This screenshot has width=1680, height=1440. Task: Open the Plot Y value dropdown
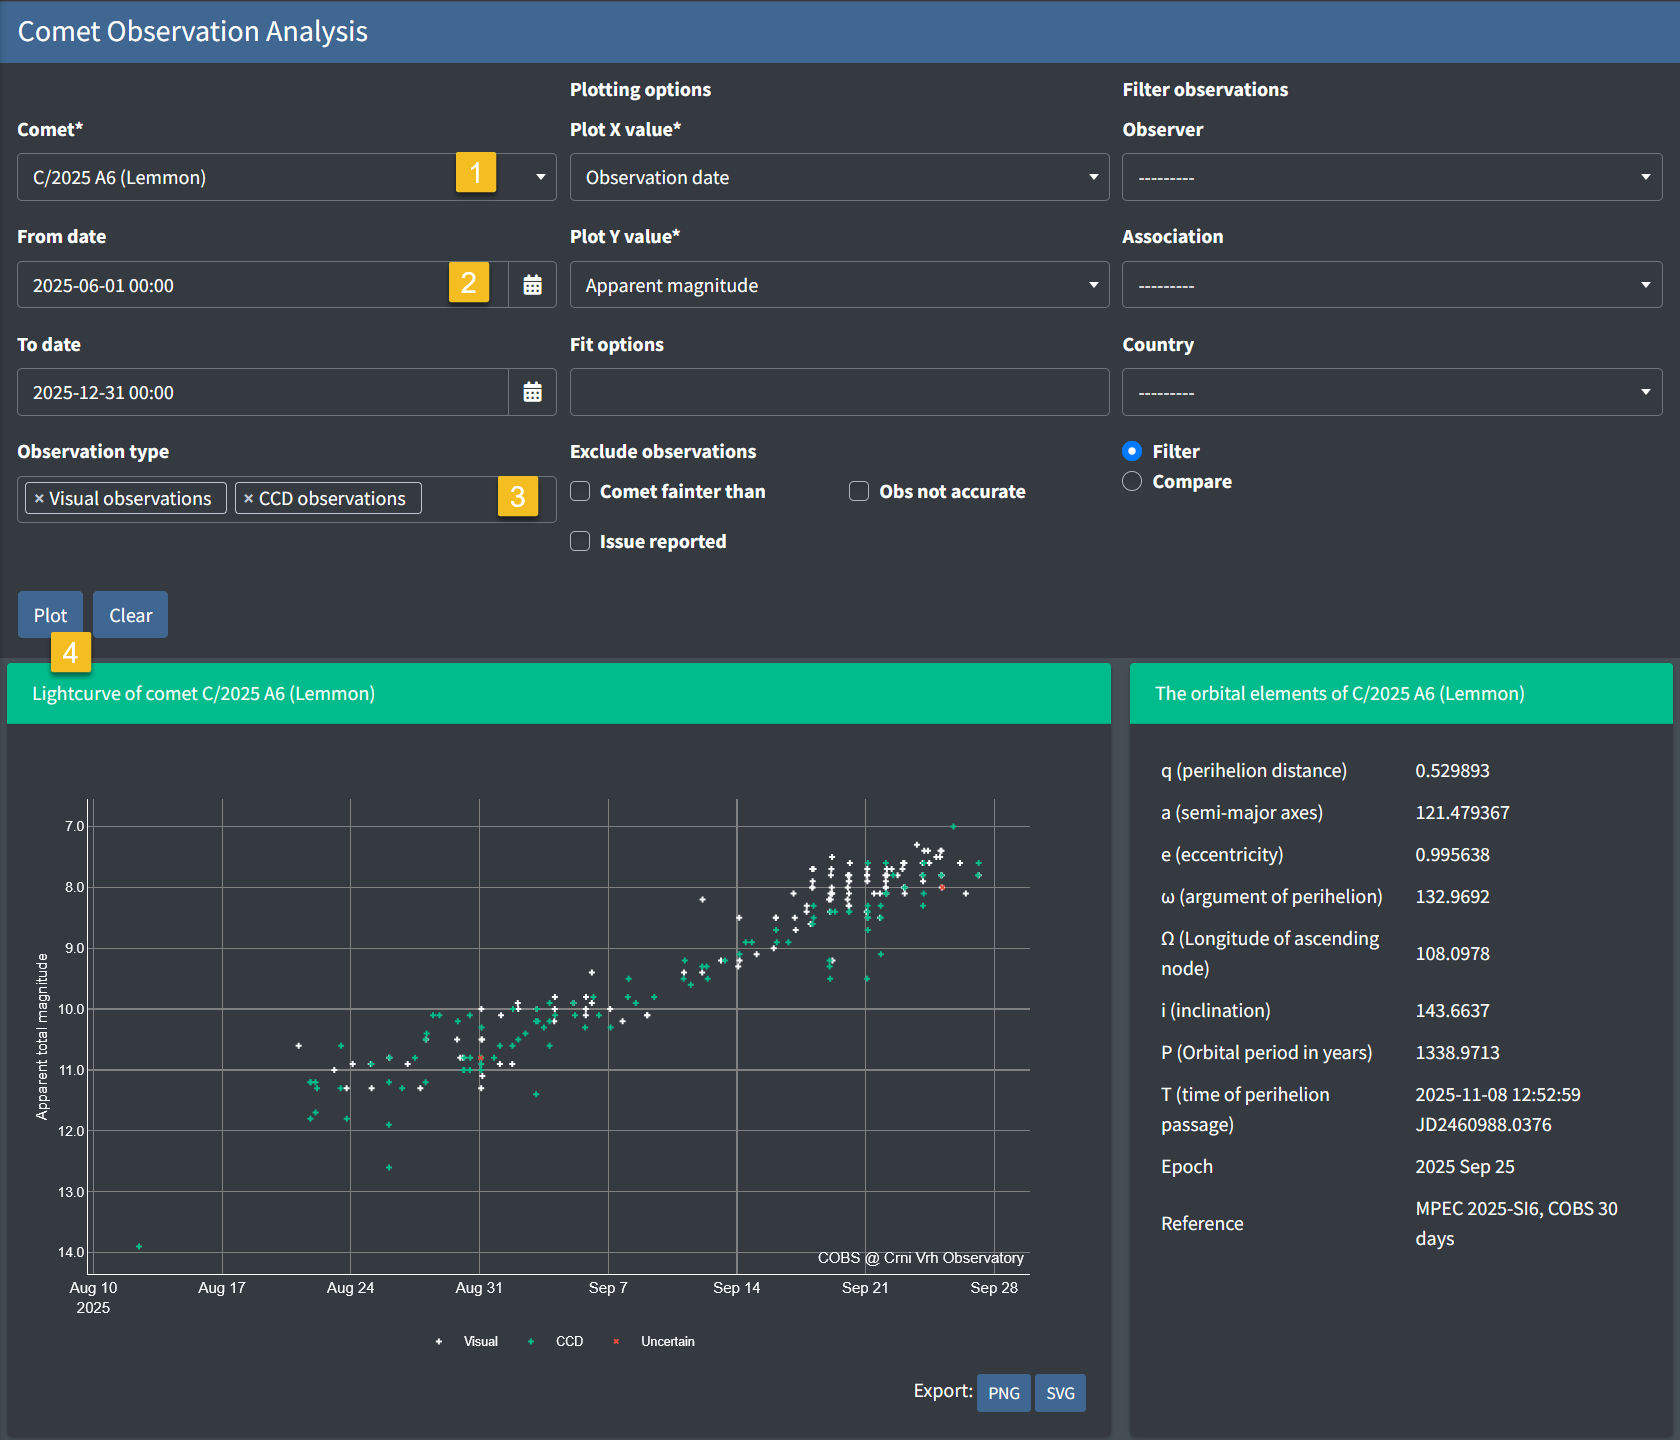[x=839, y=285]
